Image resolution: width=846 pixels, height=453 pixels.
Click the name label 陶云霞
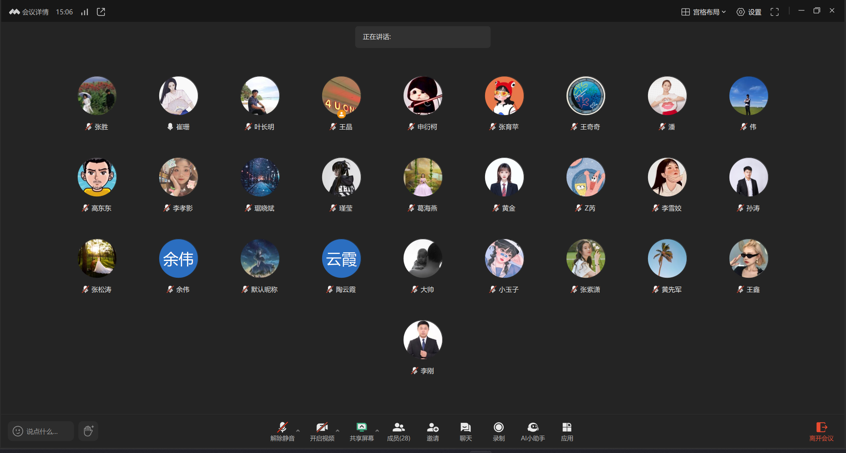click(x=346, y=290)
